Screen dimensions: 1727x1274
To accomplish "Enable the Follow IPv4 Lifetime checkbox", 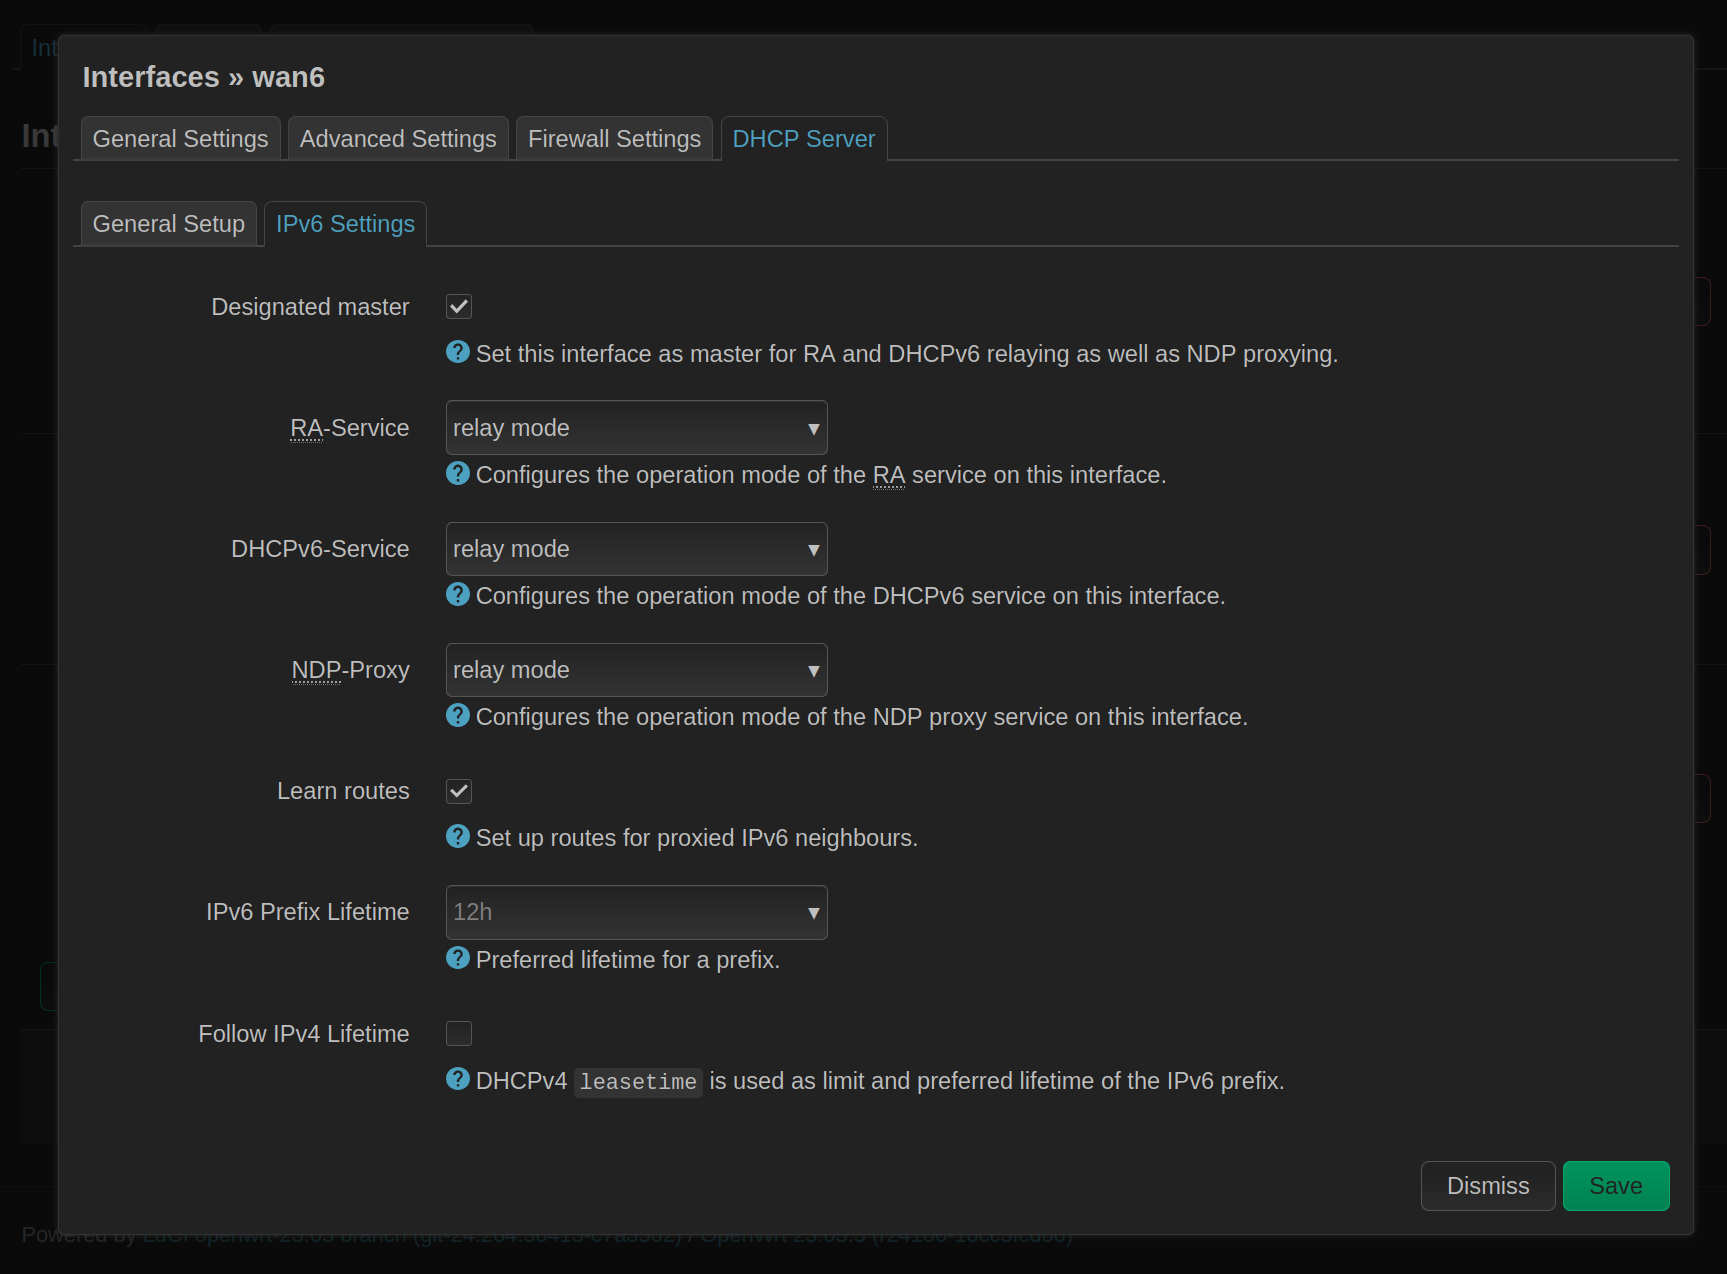I will 459,1033.
